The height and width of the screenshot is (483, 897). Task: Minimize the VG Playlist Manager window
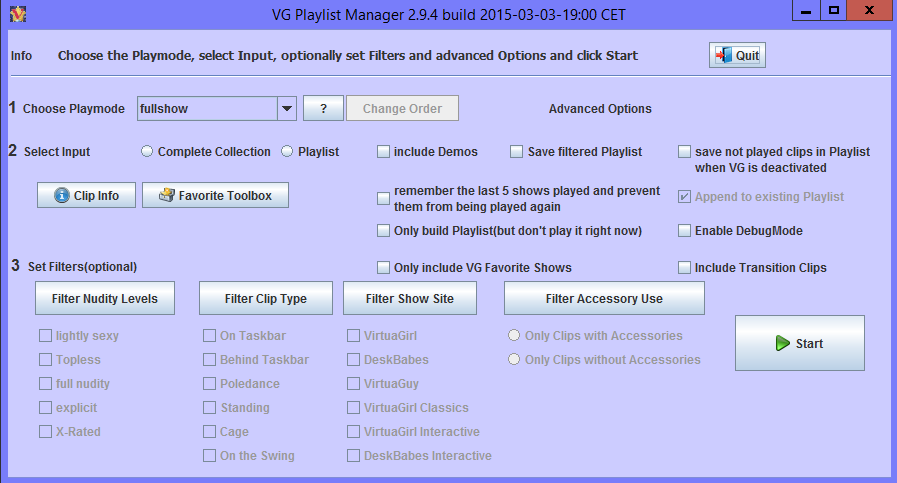(806, 10)
